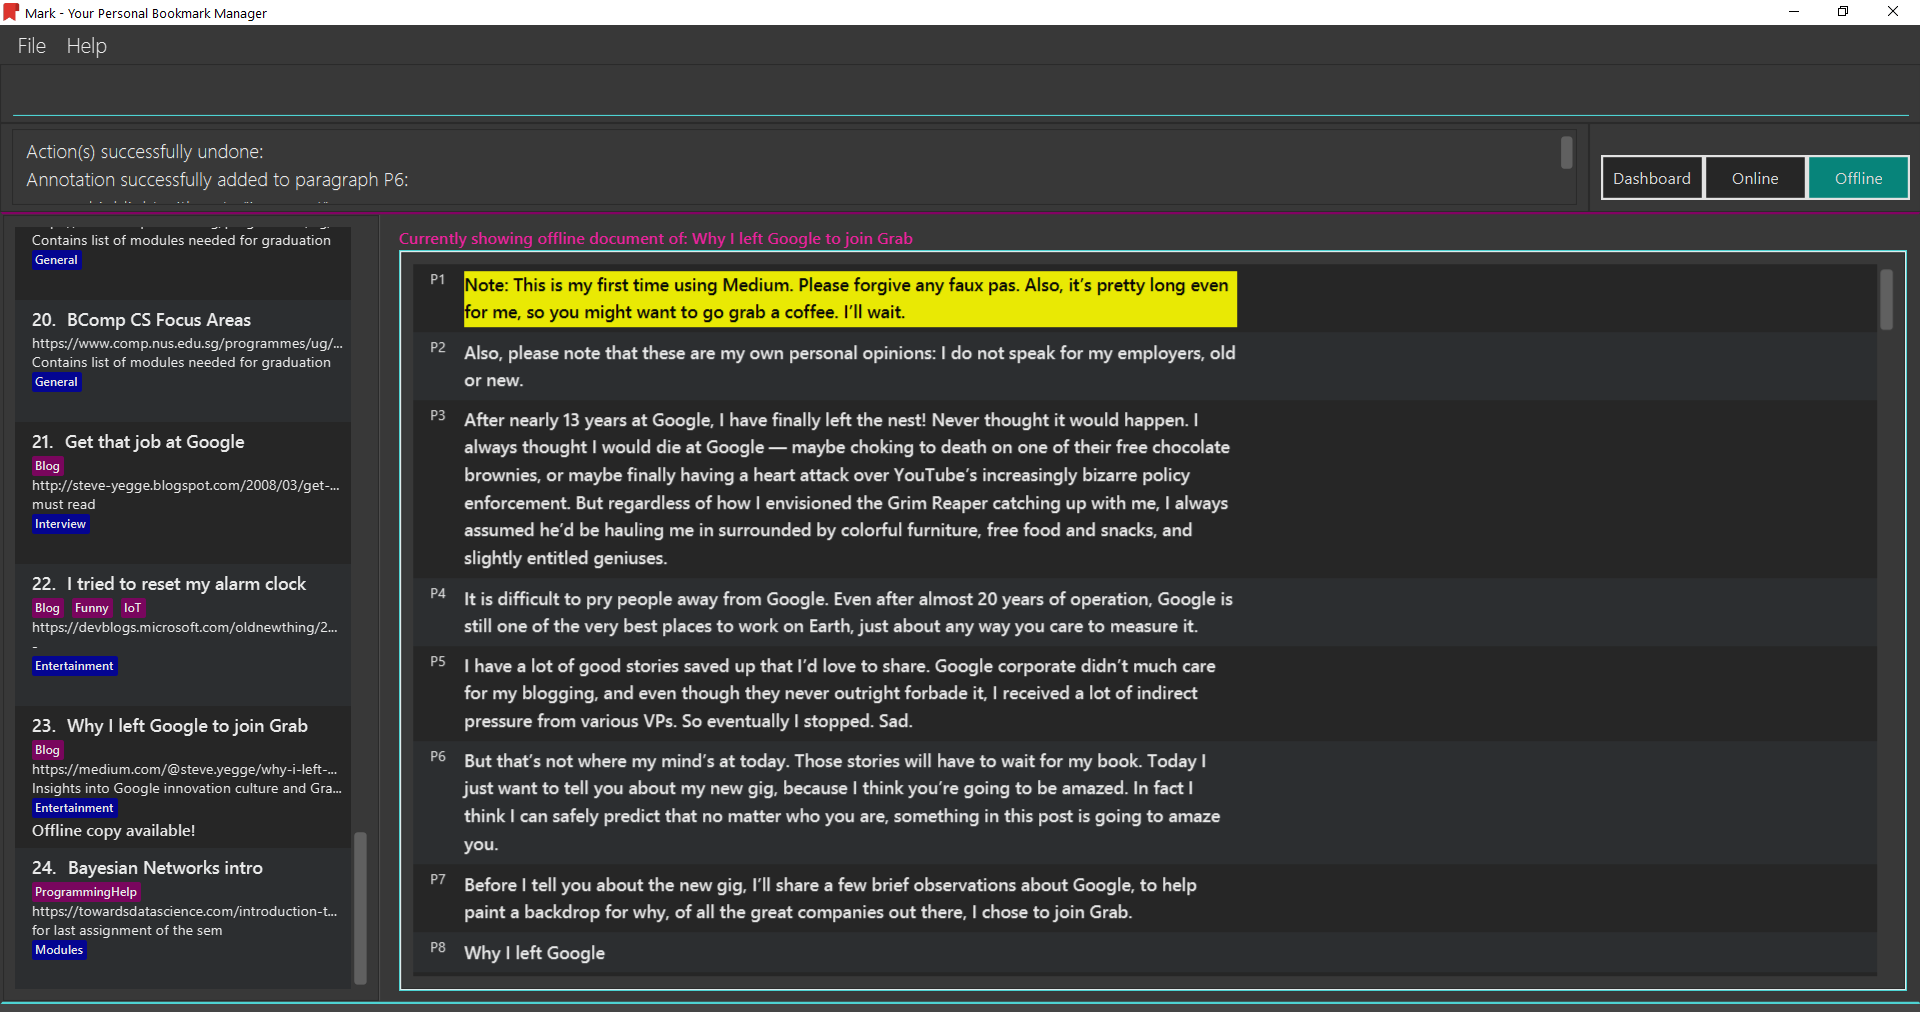Click 'Action(s) successfully undone' result message
The image size is (1920, 1012).
[x=145, y=152]
